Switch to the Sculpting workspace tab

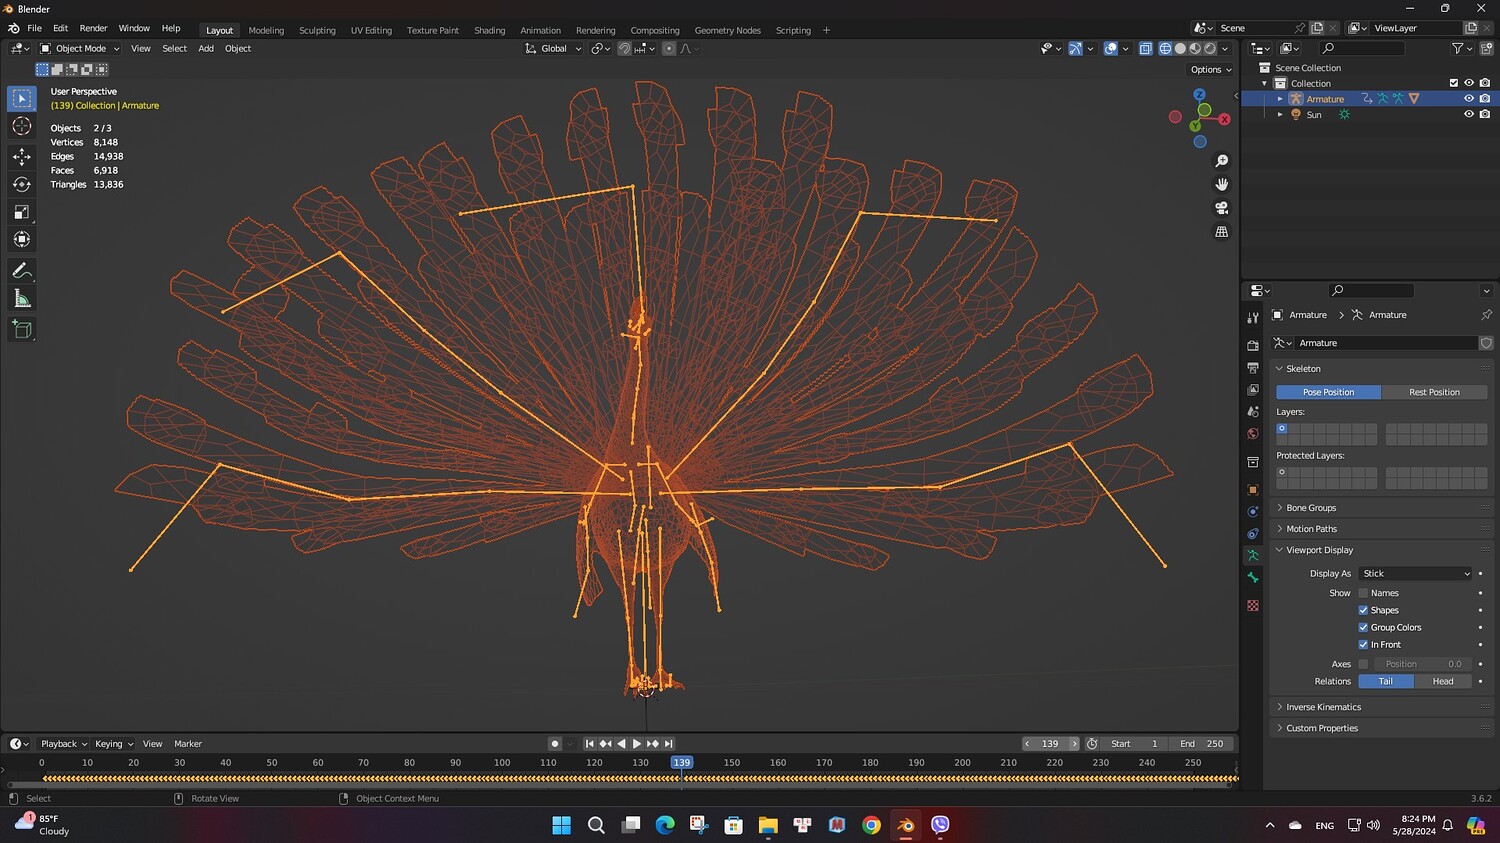tap(317, 30)
